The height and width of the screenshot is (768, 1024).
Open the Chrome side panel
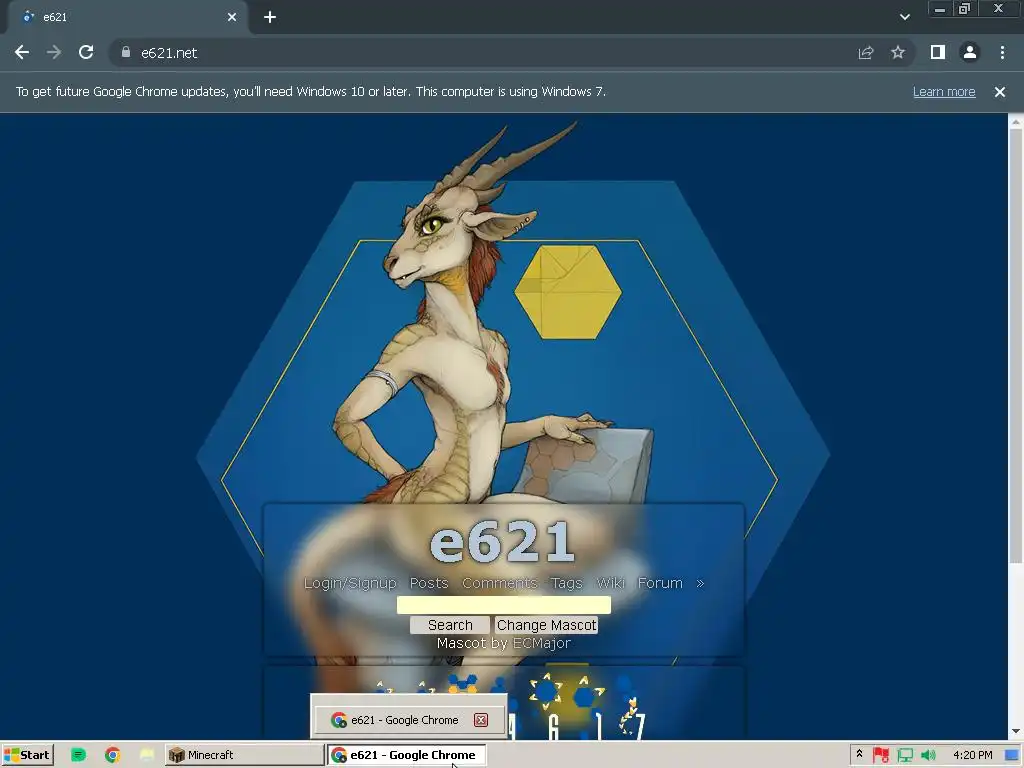[x=938, y=52]
